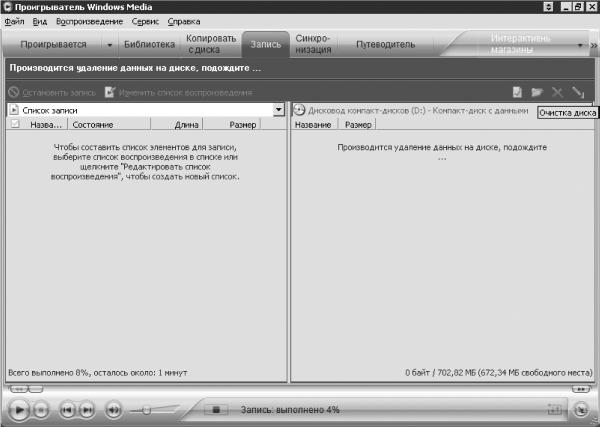600x427 pixels.
Task: Stop the burn using square stop icon
Action: point(216,410)
